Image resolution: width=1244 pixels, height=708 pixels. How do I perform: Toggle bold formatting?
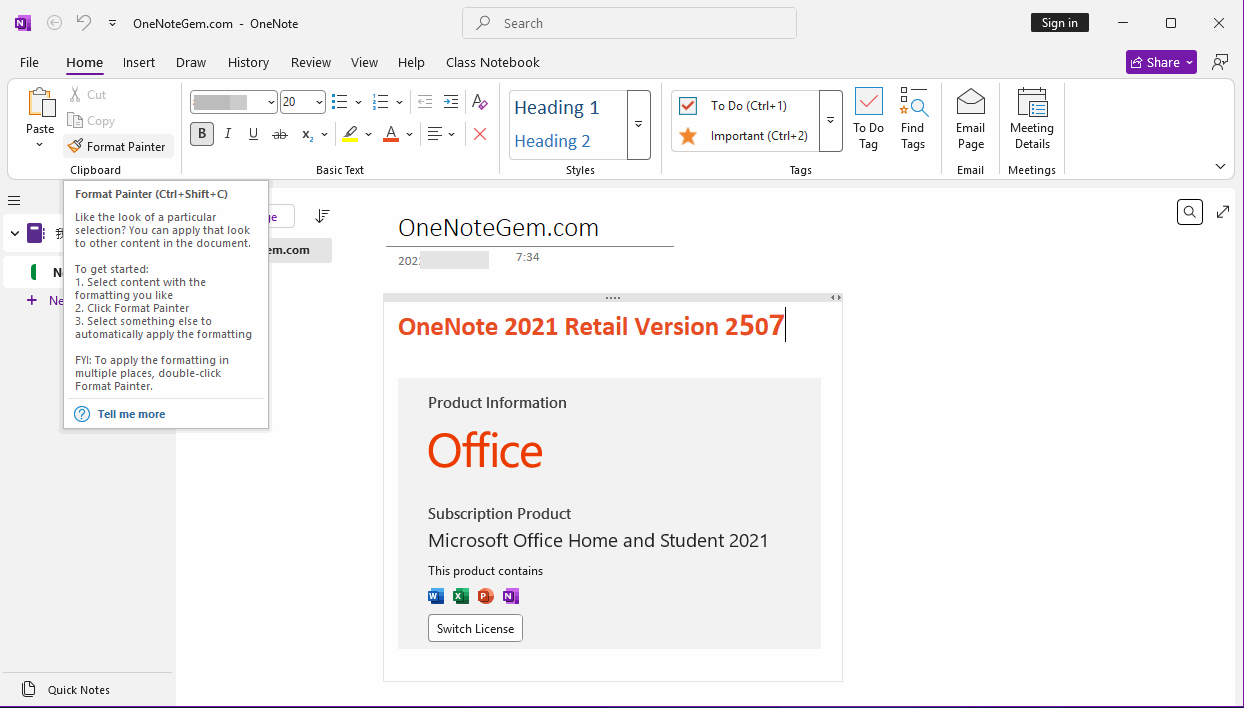click(x=201, y=133)
